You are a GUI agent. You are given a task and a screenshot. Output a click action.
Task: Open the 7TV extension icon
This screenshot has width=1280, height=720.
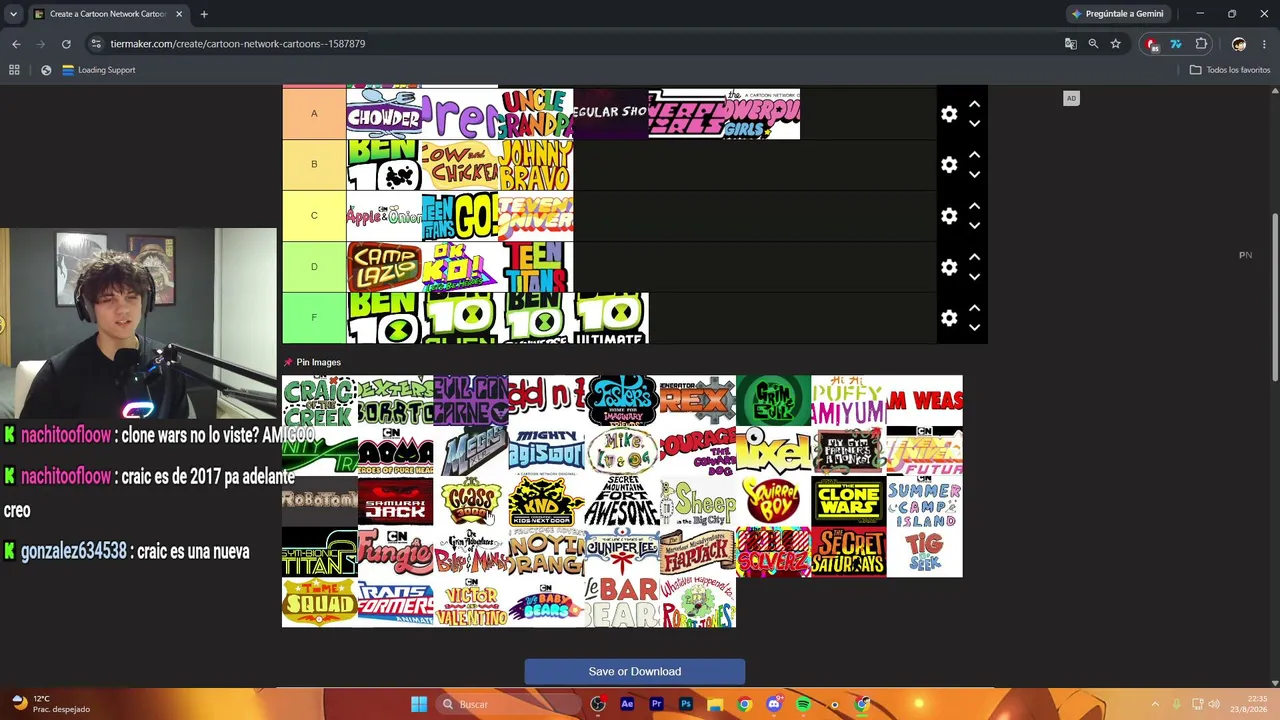coord(1176,44)
